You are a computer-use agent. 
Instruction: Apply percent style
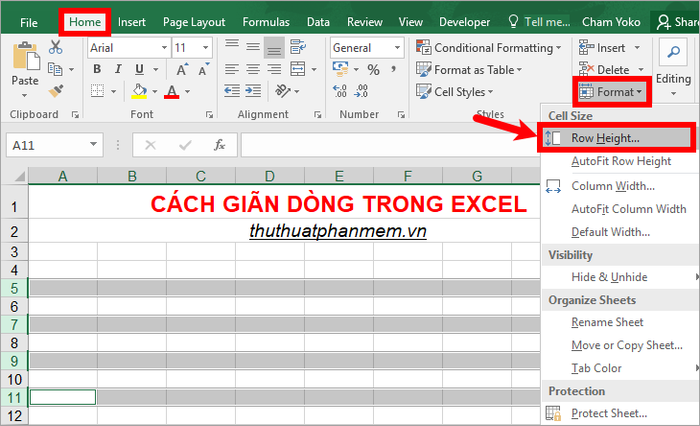pos(373,70)
